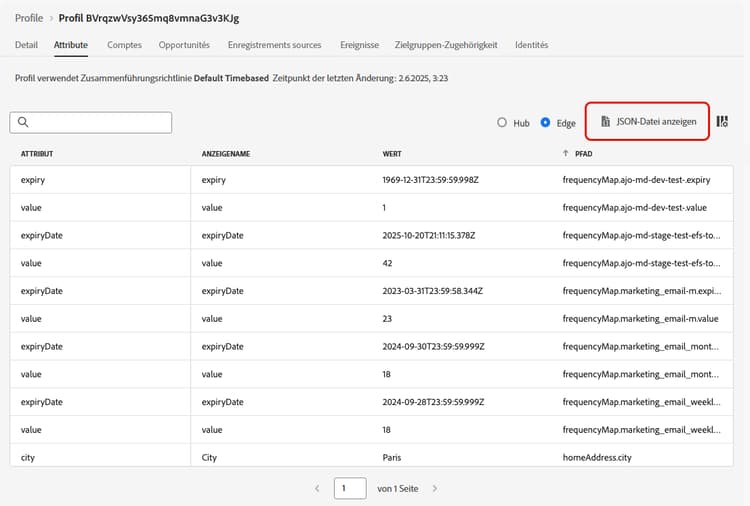Sort by the WERT column header
Image resolution: width=750 pixels, height=506 pixels.
(393, 155)
